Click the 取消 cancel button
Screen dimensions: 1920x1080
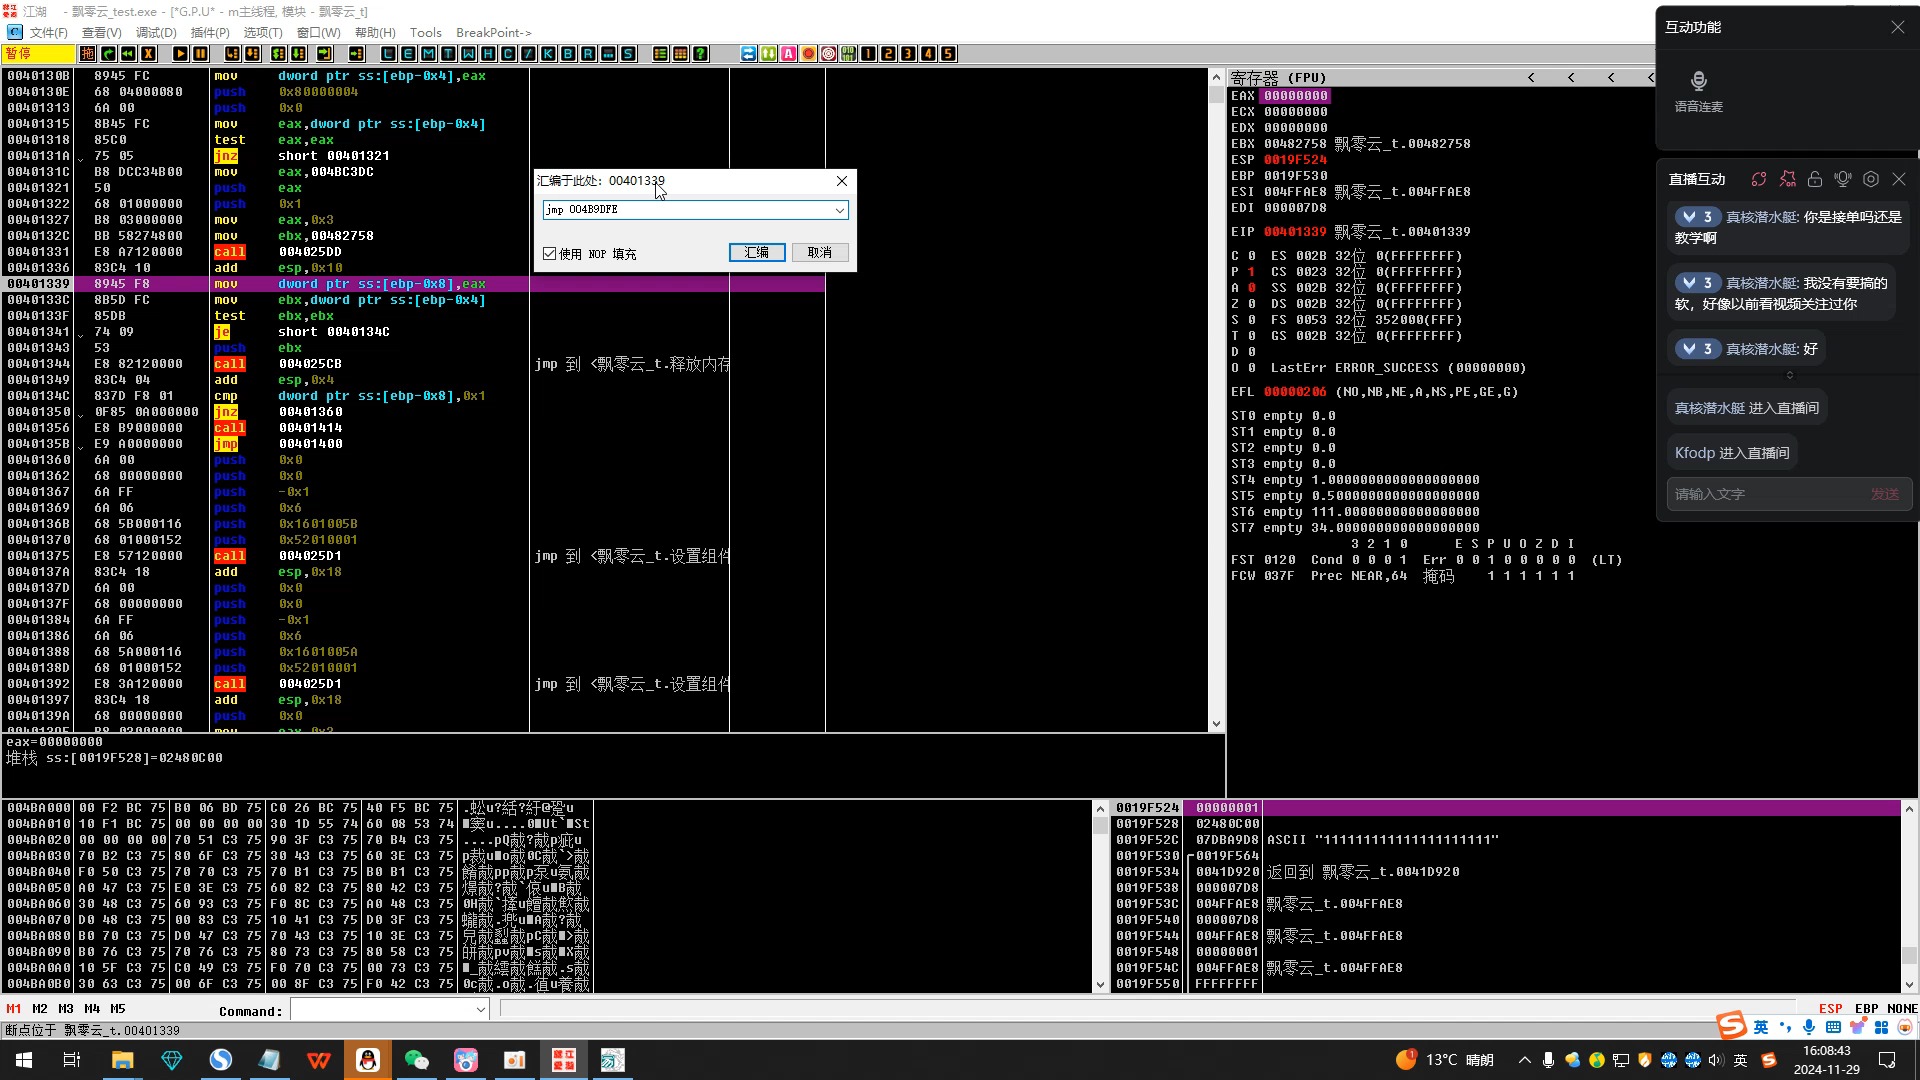tap(820, 253)
